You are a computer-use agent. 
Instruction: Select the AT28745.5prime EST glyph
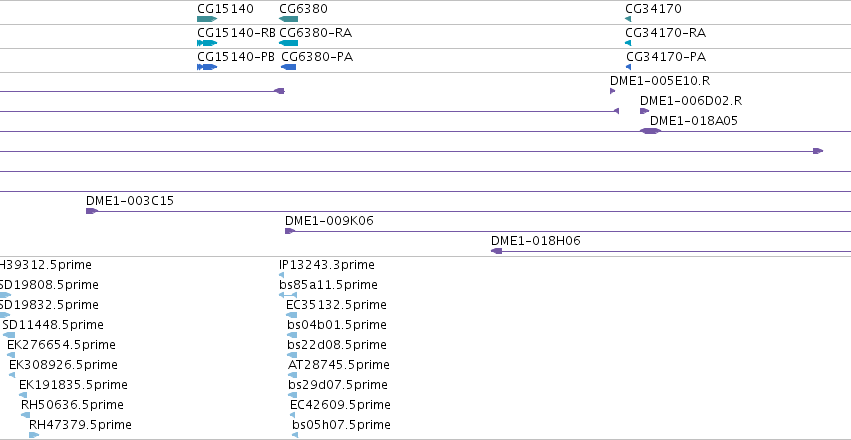pyautogui.click(x=293, y=375)
